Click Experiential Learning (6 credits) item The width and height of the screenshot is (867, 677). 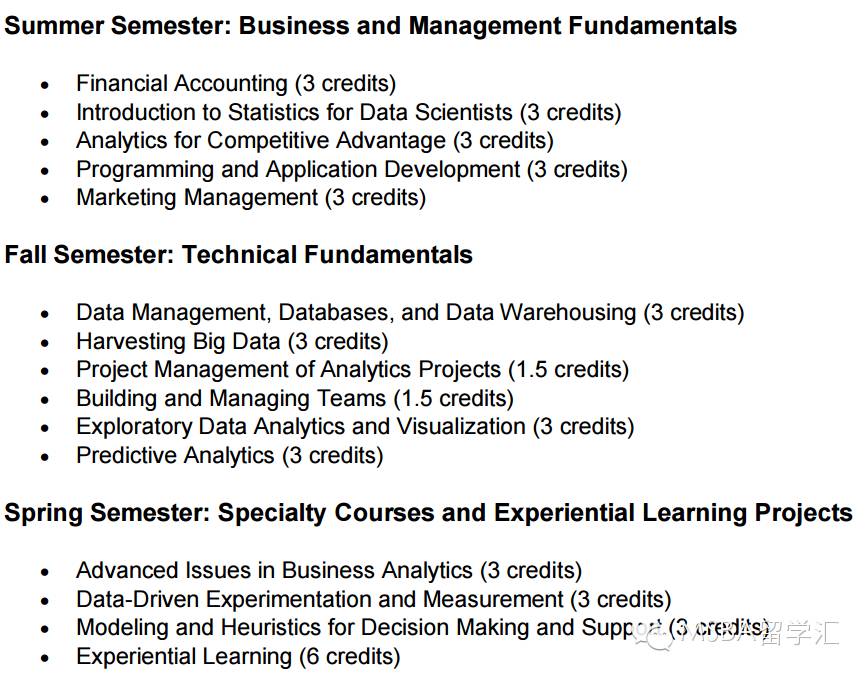tap(238, 657)
